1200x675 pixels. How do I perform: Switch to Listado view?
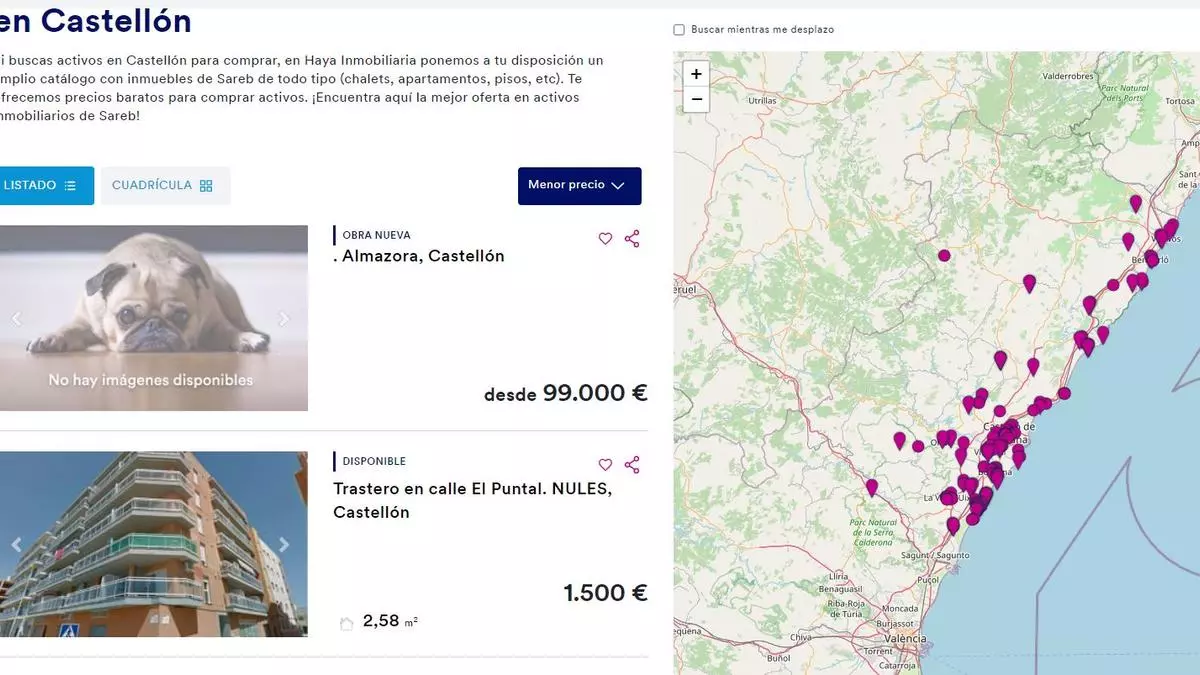click(40, 186)
